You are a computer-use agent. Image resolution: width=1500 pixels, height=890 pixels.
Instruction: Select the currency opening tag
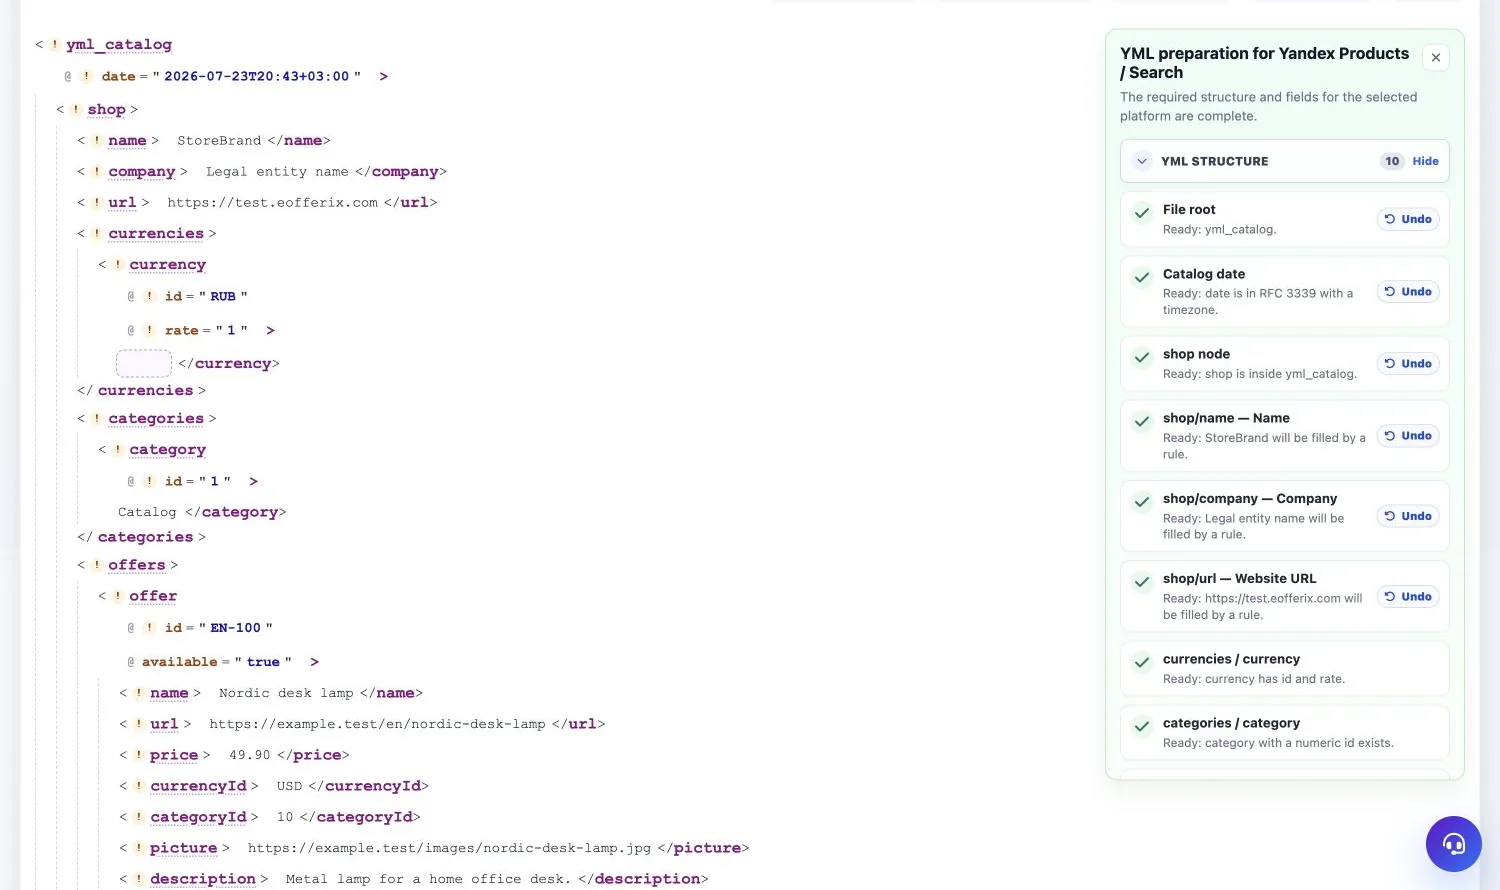click(168, 264)
